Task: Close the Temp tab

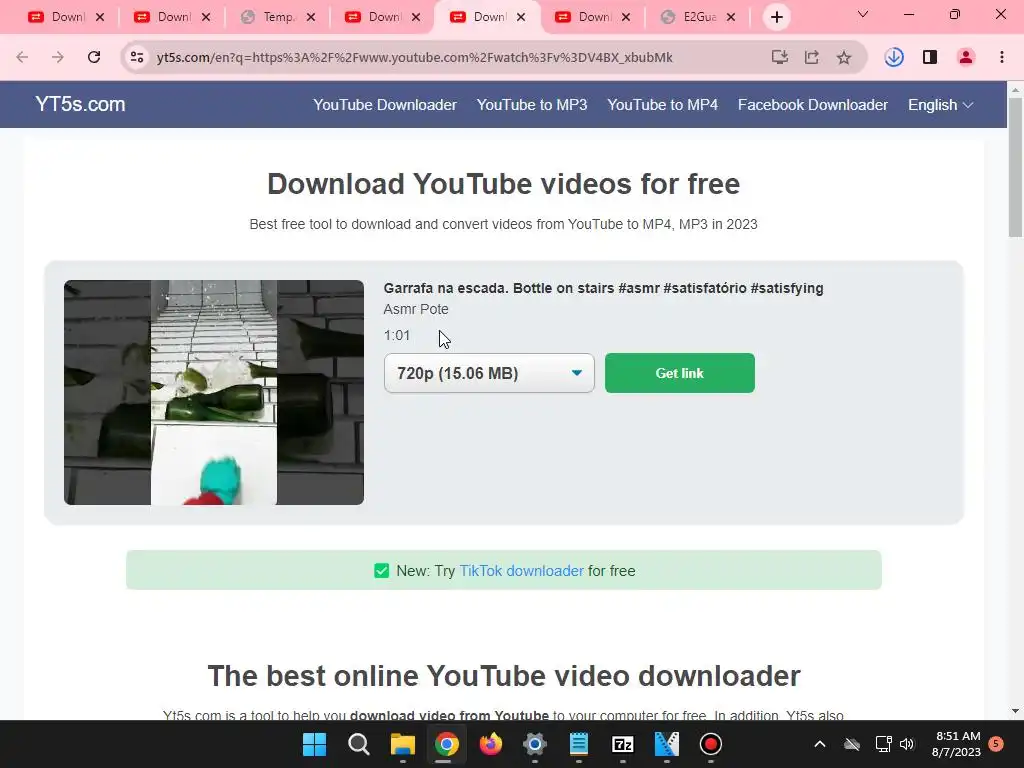Action: (x=311, y=17)
